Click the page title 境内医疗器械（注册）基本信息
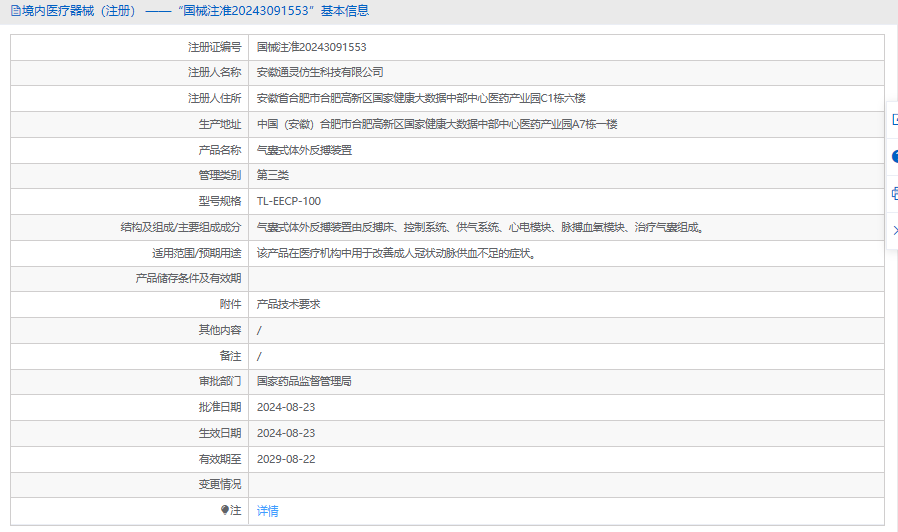The width and height of the screenshot is (898, 532). click(195, 11)
